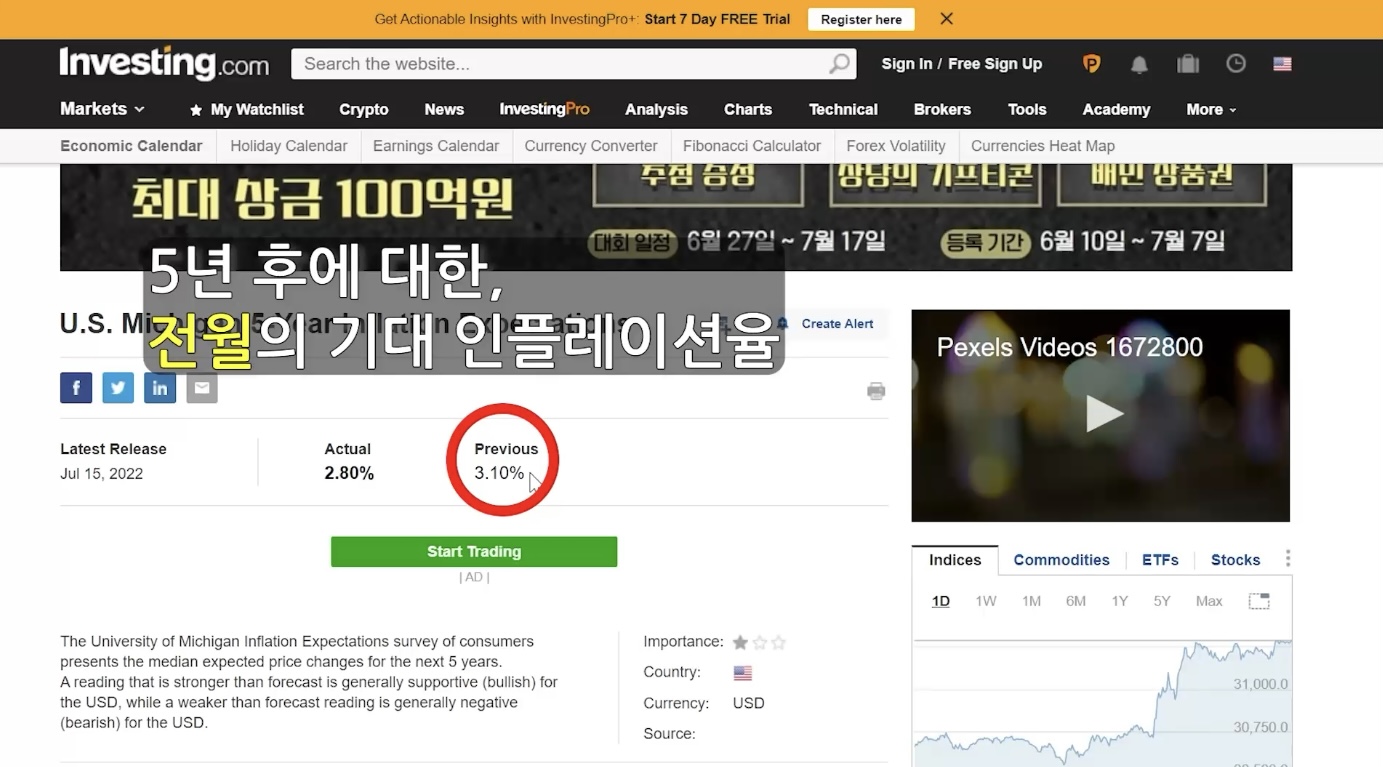Open My Watchlist with star icon
Screen dimensions: 1383x767
(x=246, y=109)
